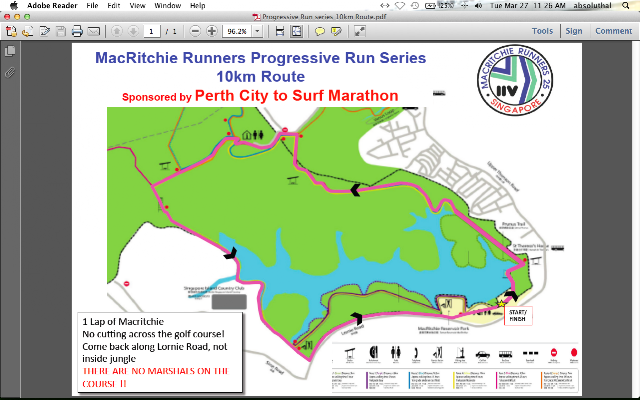Screen dimensions: 640x400
Task: Send file via email envelope icon
Action: 94,31
